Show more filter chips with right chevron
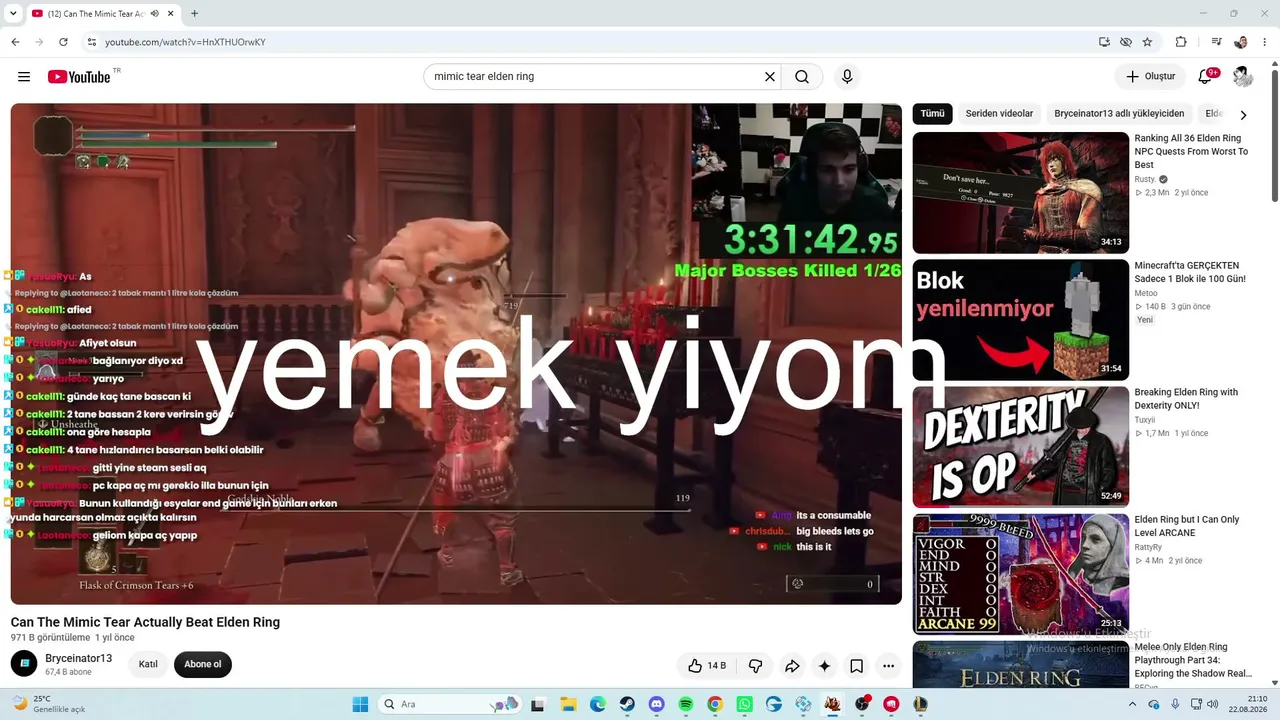Image resolution: width=1280 pixels, height=720 pixels. [x=1243, y=115]
